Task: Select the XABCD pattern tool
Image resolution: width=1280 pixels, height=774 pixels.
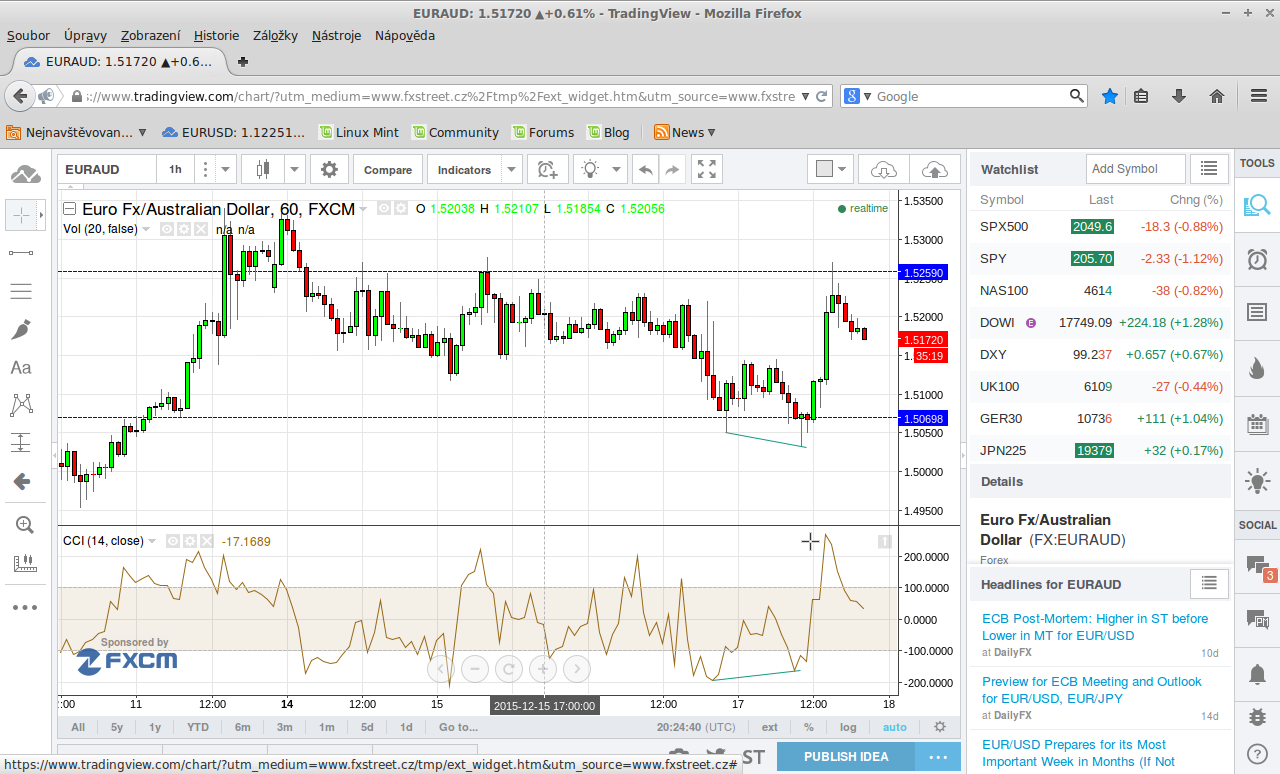Action: pos(21,405)
